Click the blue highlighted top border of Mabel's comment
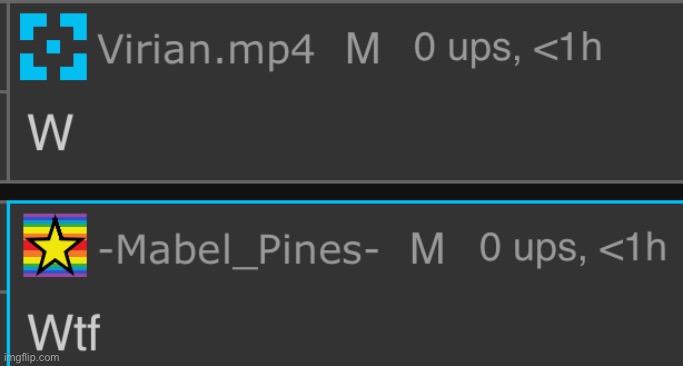Image resolution: width=683 pixels, height=366 pixels. pos(345,202)
